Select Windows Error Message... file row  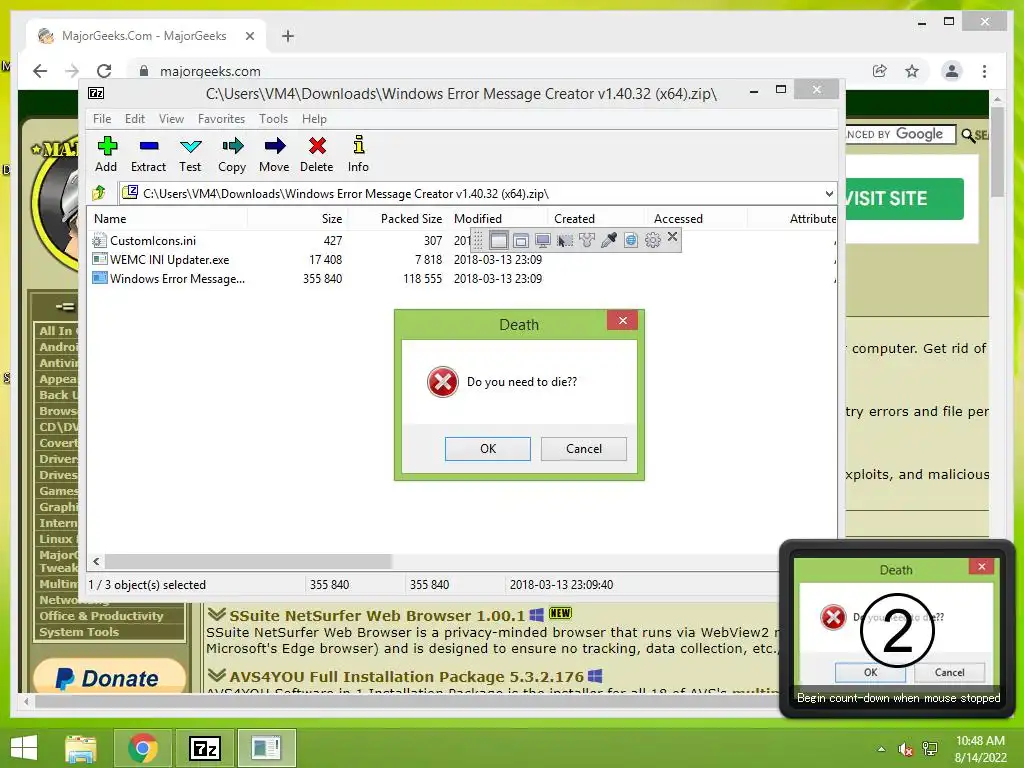click(x=461, y=279)
